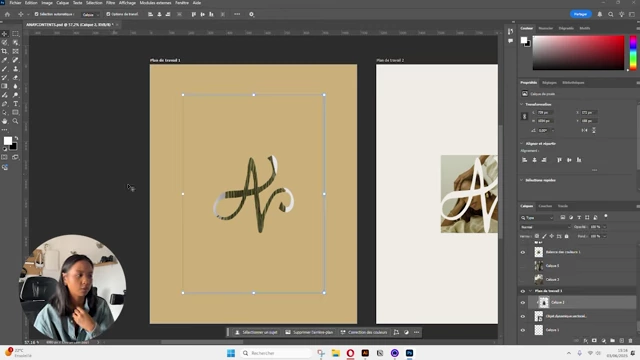Screen dimensions: 640x360
Task: Collapse the Sélections rapides section
Action: 522,180
